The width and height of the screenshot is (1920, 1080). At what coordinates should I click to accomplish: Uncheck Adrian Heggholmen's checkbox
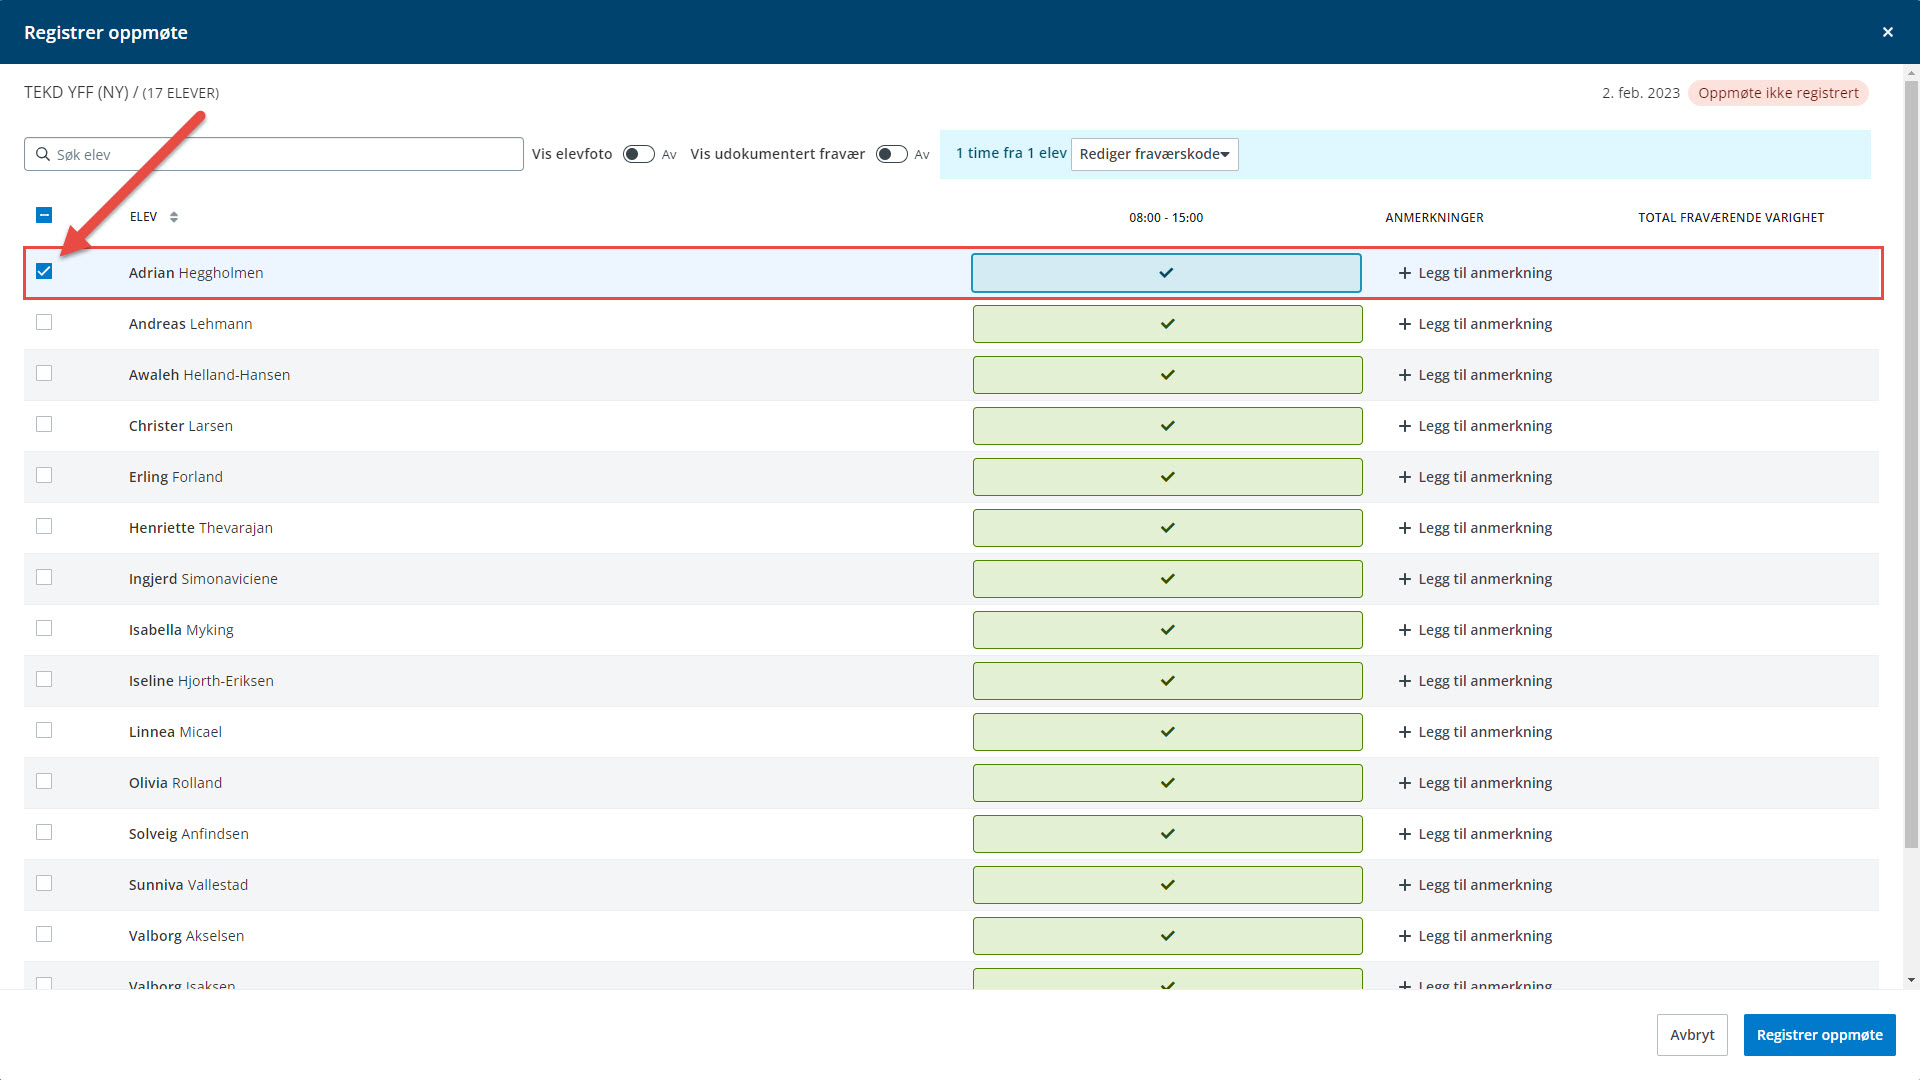coord(44,271)
